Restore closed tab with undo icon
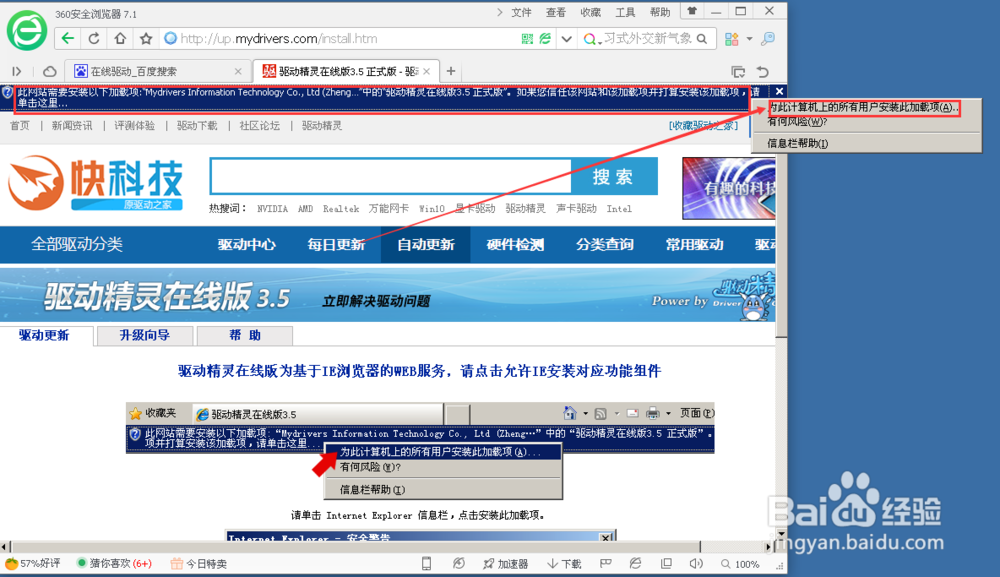Image resolution: width=1000 pixels, height=577 pixels. pos(763,71)
